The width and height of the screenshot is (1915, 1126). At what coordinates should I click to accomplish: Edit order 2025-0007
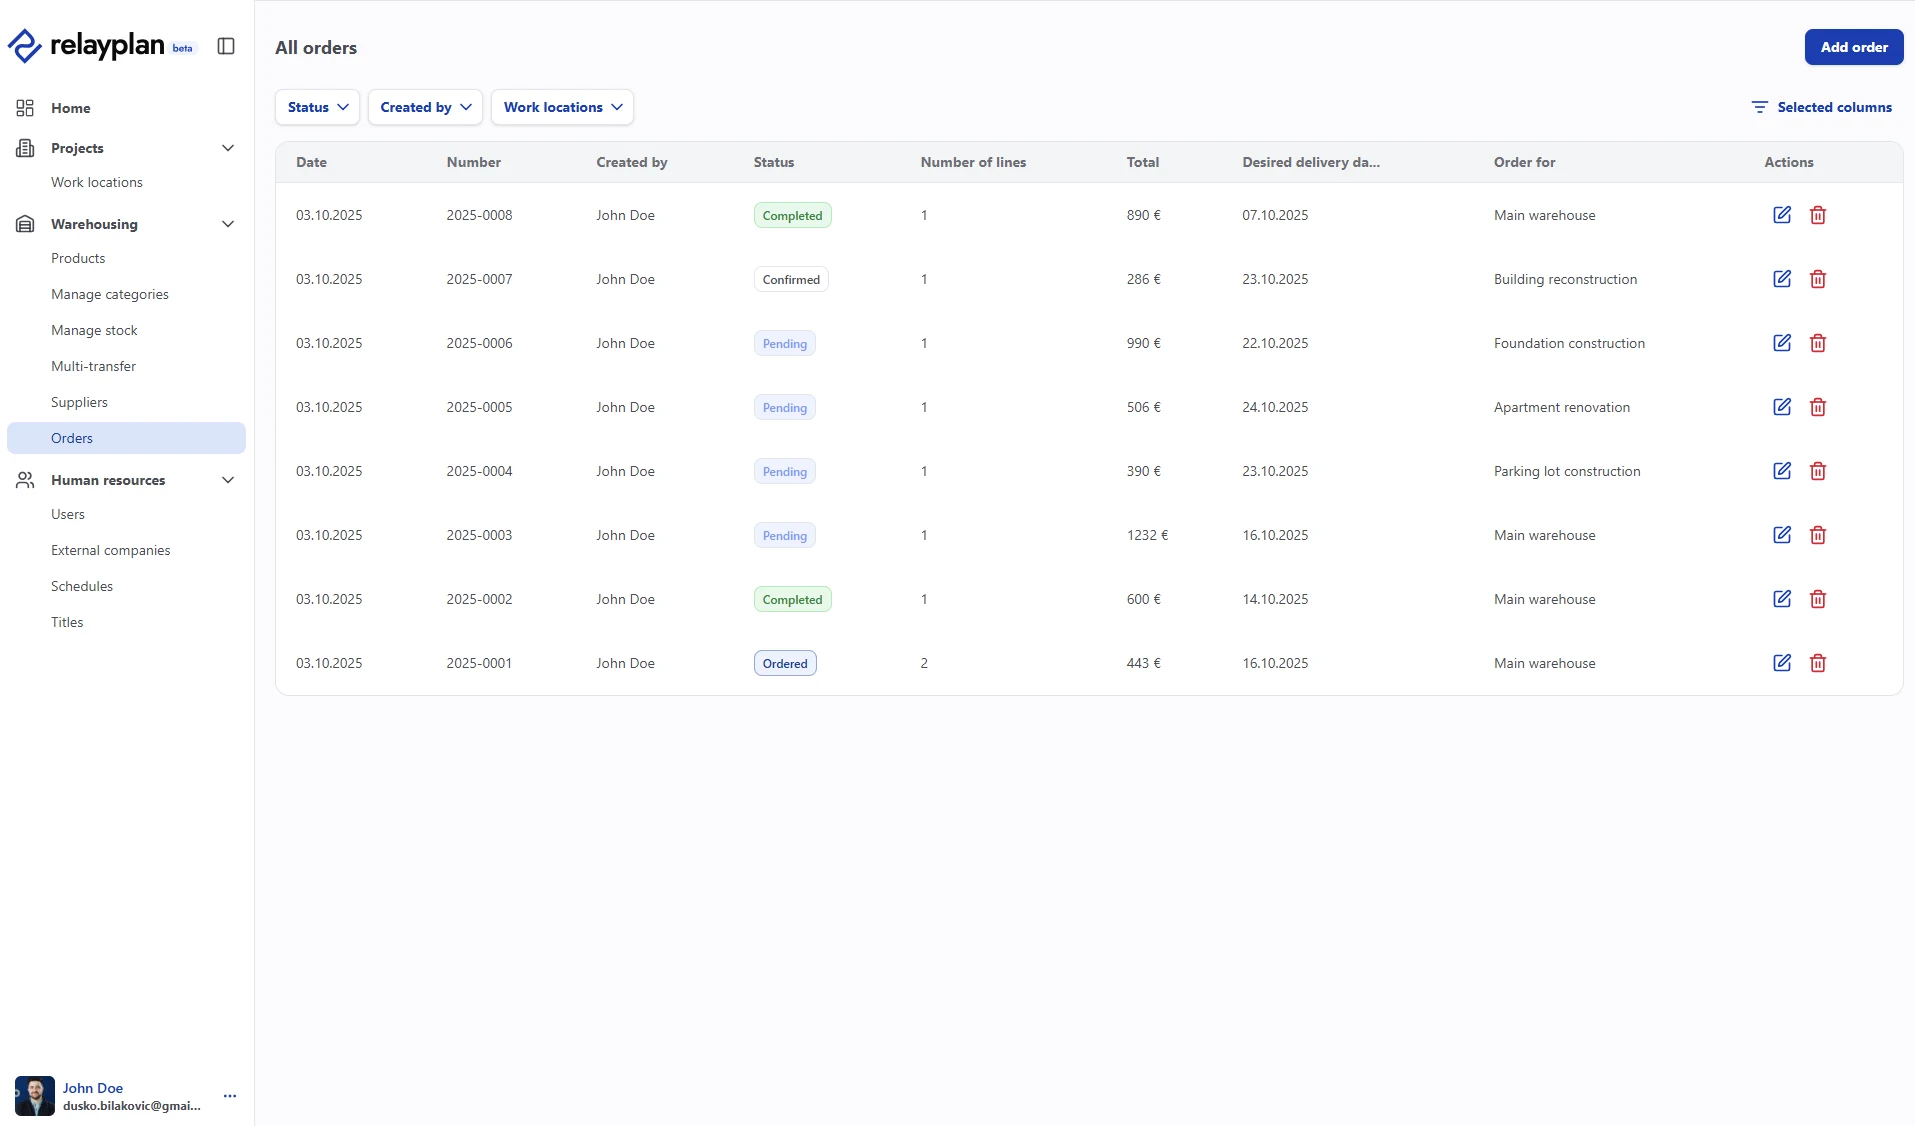click(x=1782, y=279)
